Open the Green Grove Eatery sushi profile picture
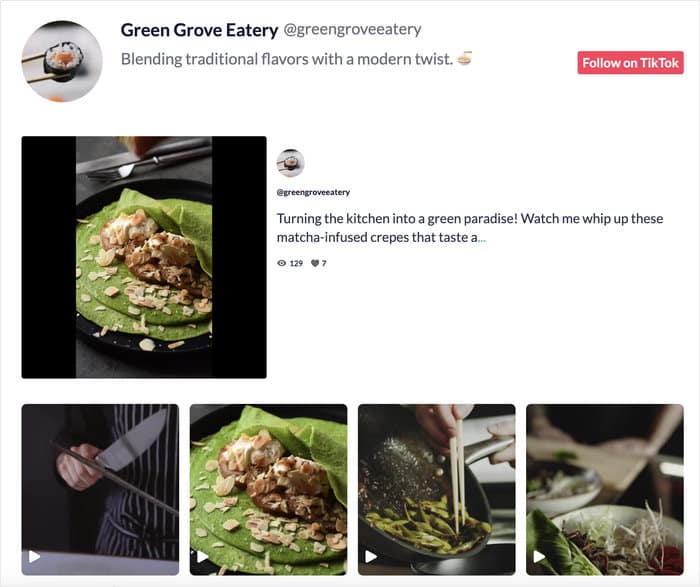The height and width of the screenshot is (587, 700). pyautogui.click(x=62, y=61)
